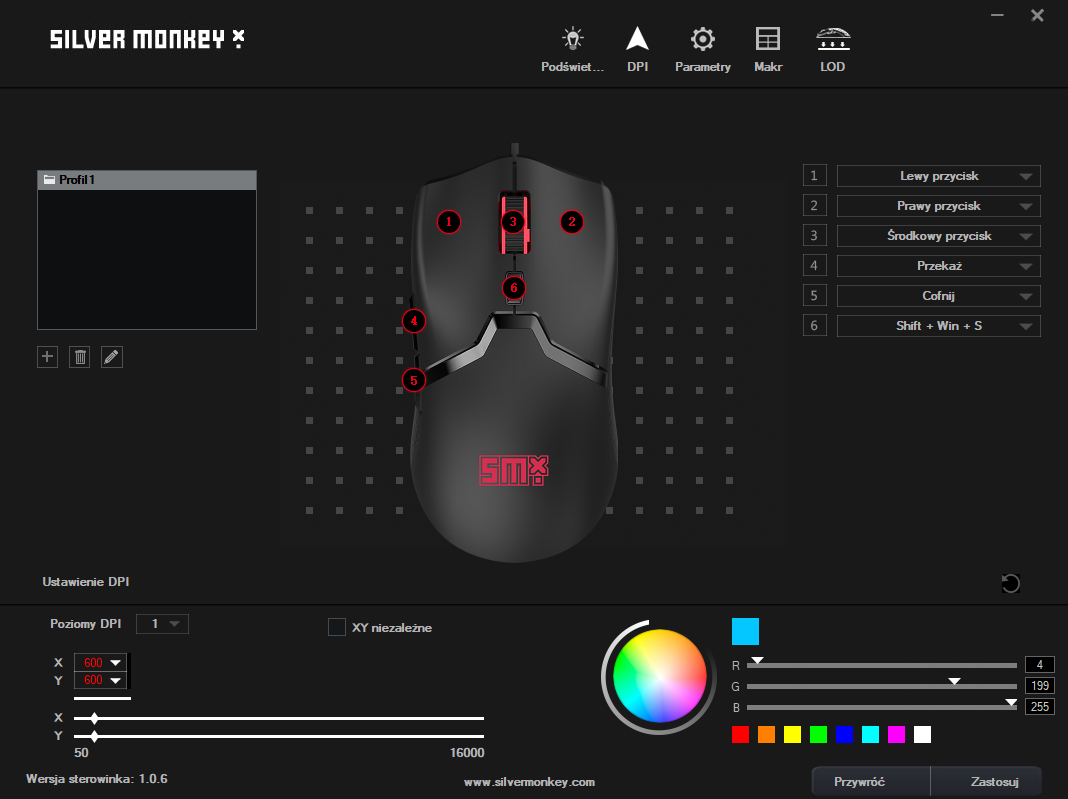Enable the XY niezależne checkbox
Image resolution: width=1068 pixels, height=799 pixels.
coord(336,627)
